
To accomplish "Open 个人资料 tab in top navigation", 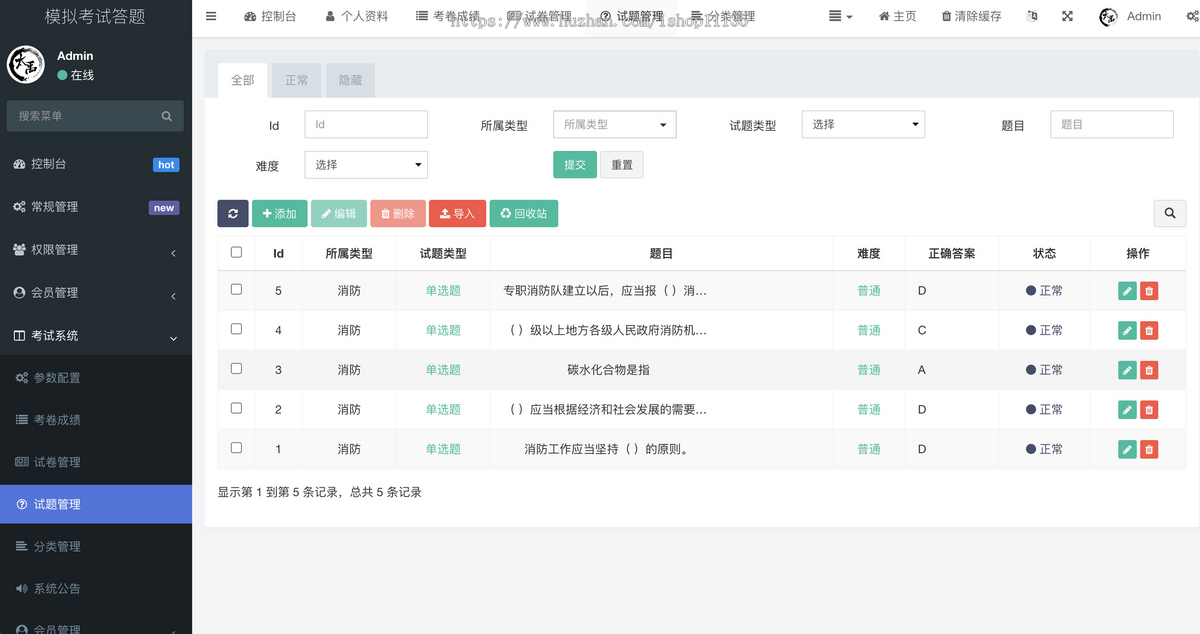I will (x=357, y=16).
